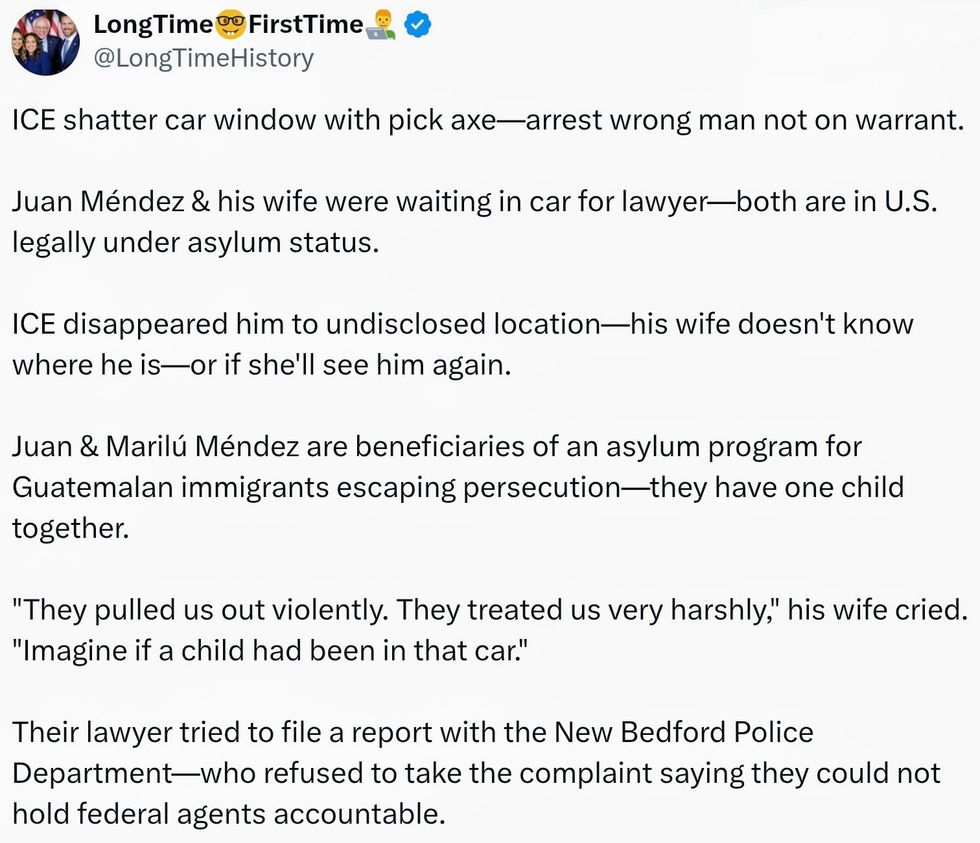Click the line "where he is—or if she'll see him again"
Viewport: 980px width, 843px height.
pyautogui.click(x=261, y=364)
